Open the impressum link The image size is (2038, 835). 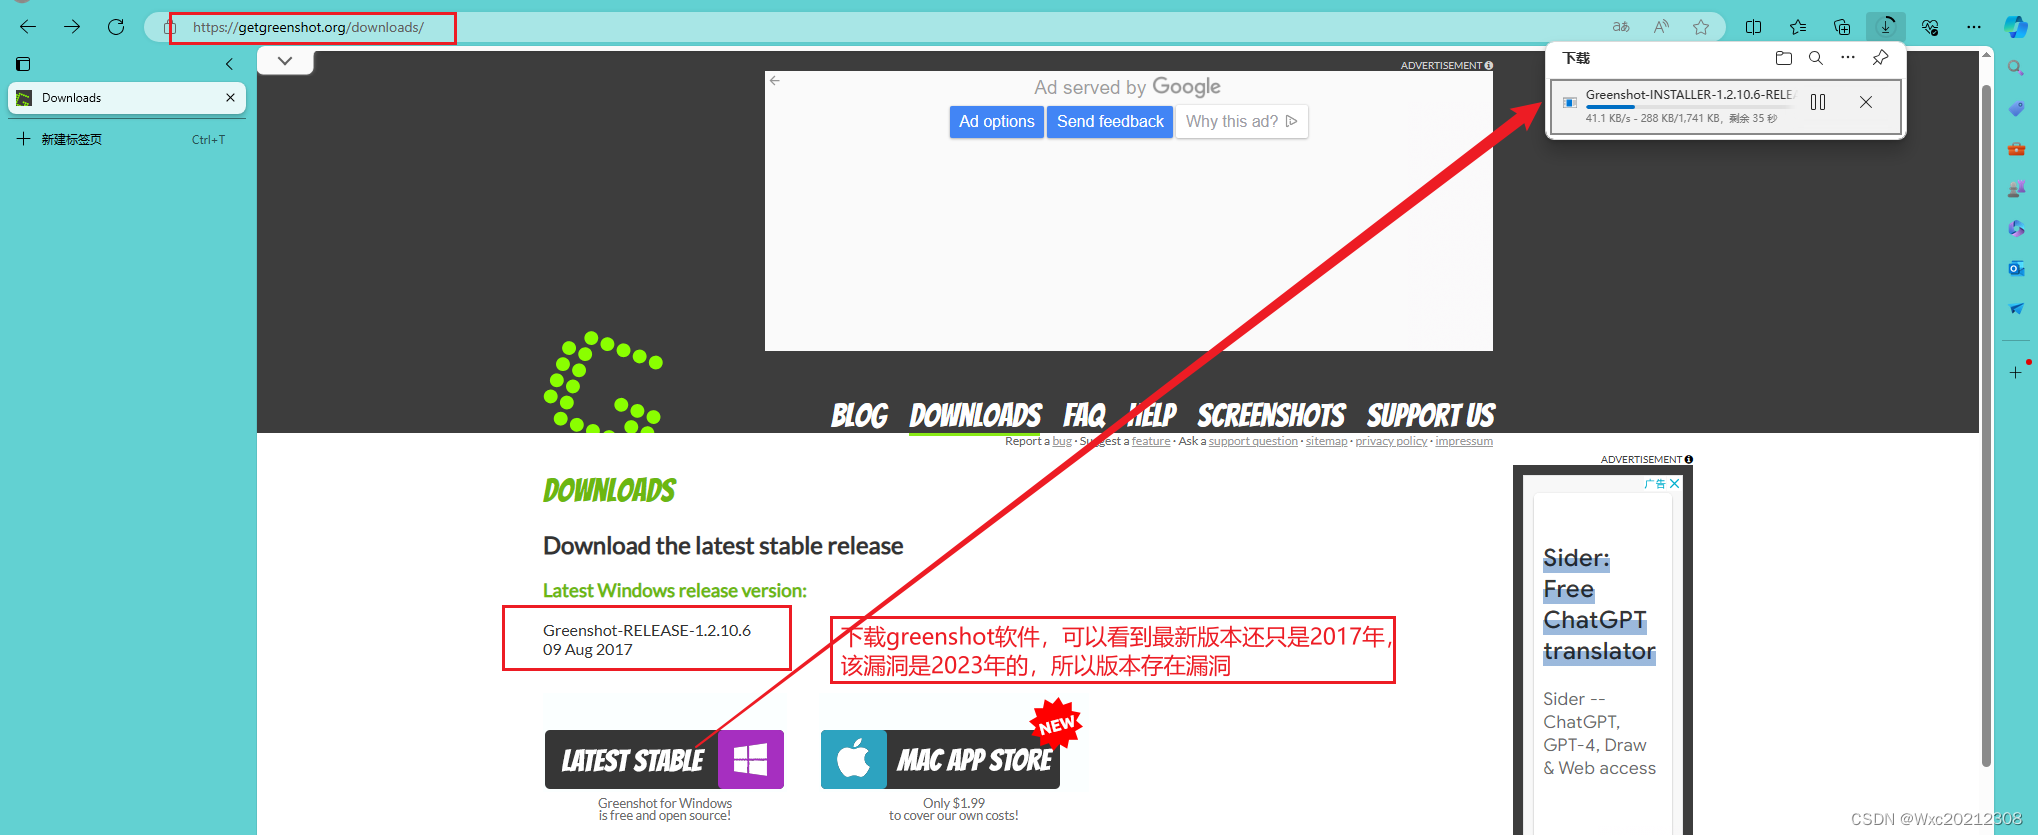click(1464, 441)
